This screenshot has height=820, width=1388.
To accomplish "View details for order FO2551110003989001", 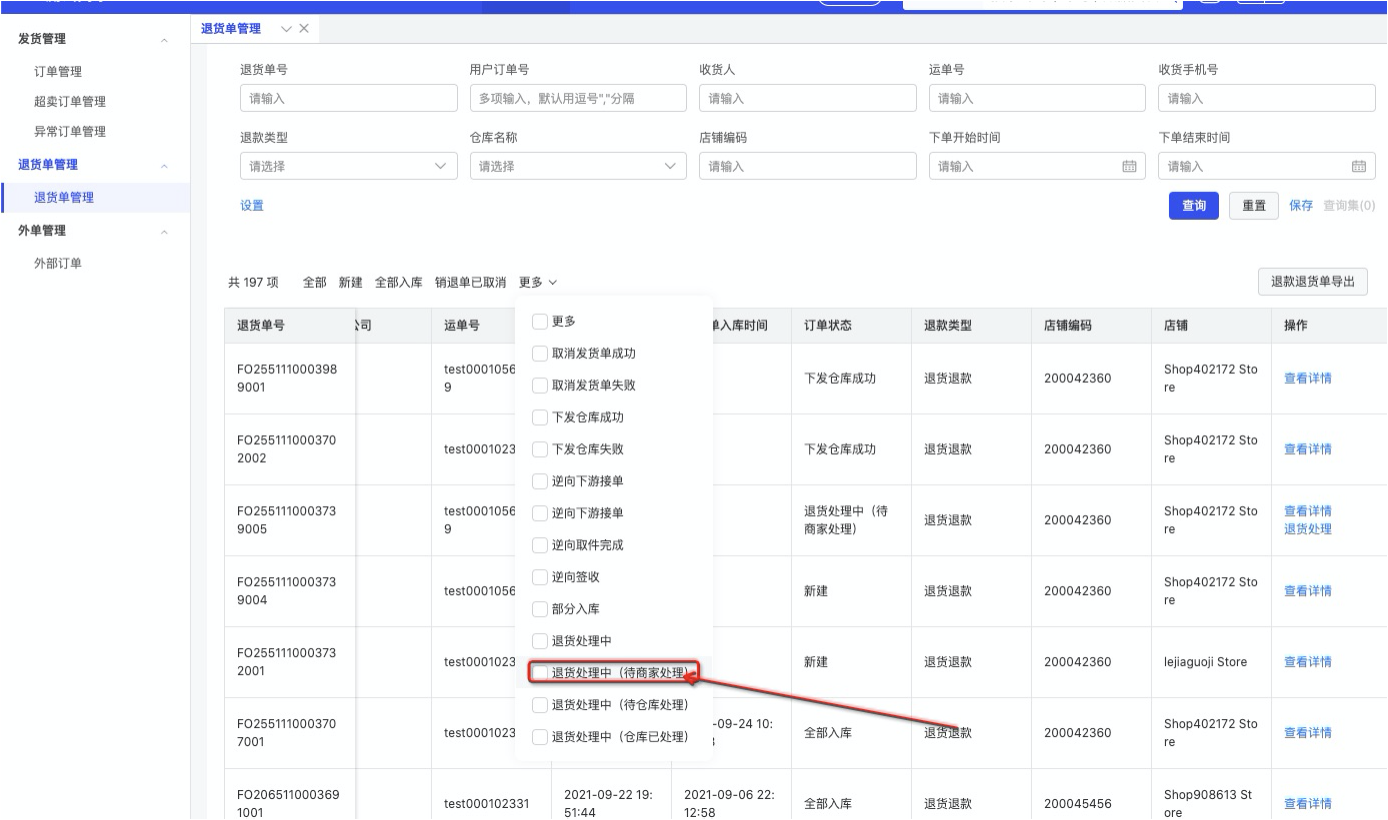I will [1308, 379].
